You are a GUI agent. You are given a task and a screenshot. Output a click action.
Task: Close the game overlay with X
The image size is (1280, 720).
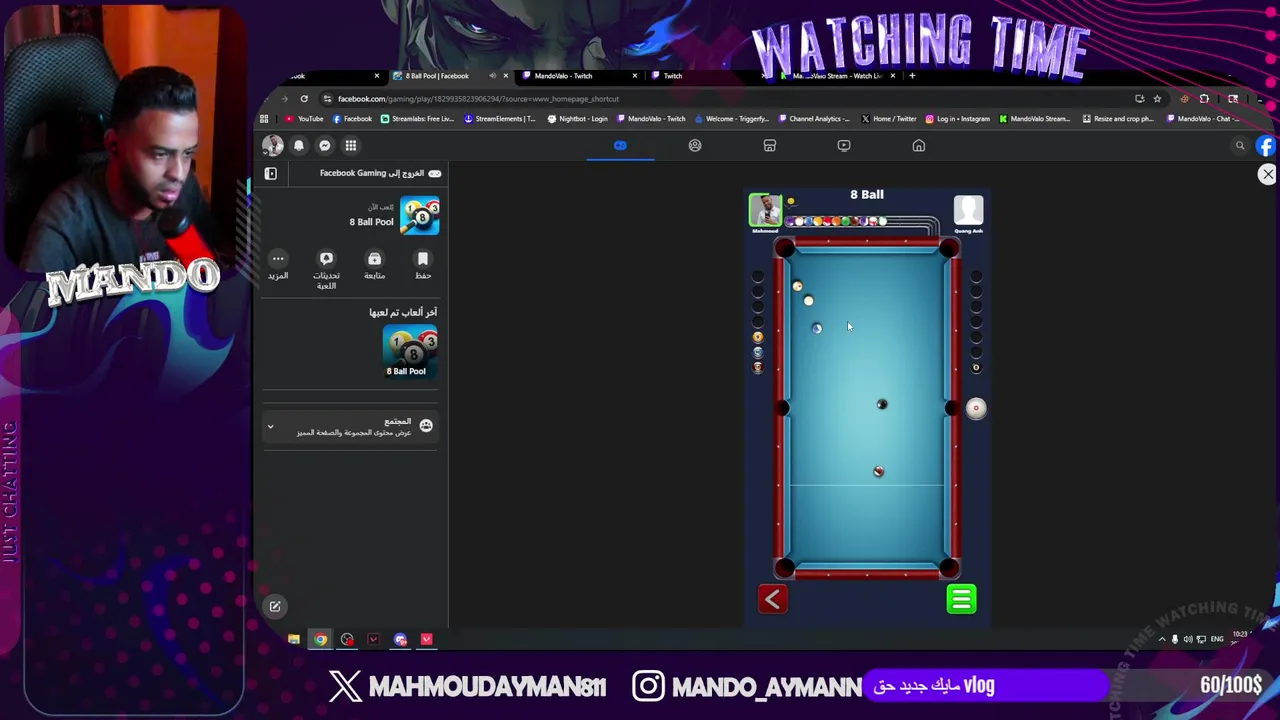(1268, 174)
